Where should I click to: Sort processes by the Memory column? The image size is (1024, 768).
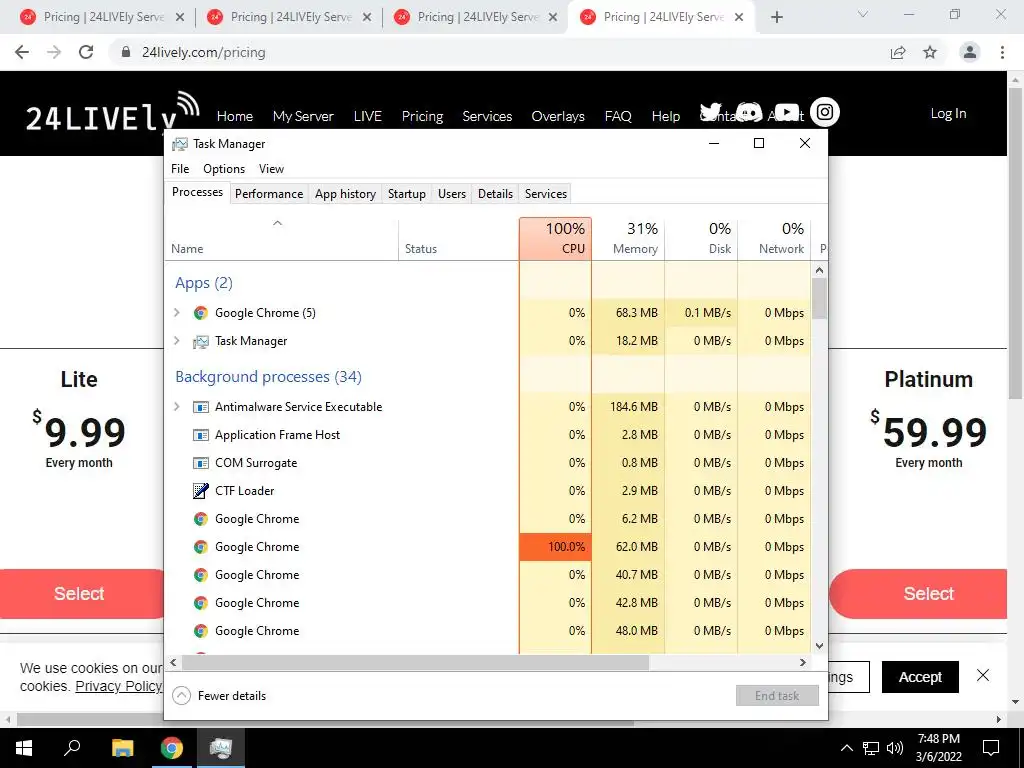click(628, 239)
